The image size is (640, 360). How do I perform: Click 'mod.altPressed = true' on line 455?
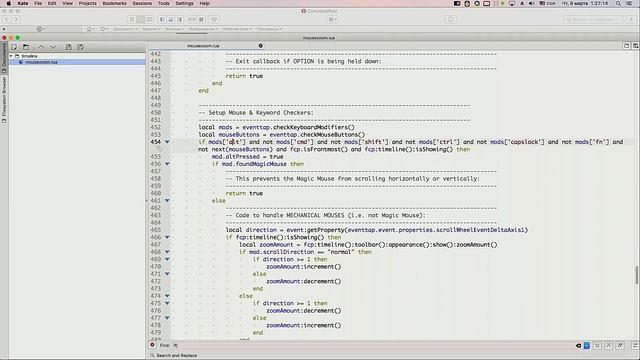pos(247,156)
